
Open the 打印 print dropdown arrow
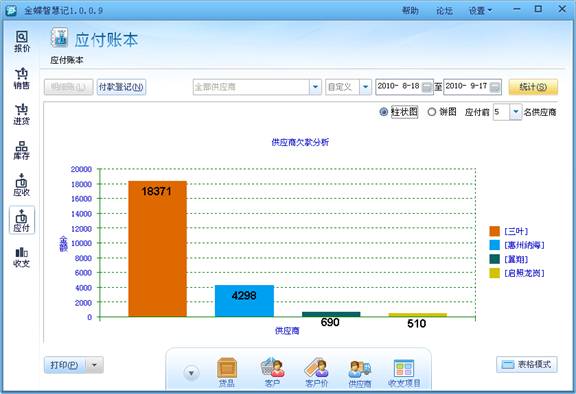(94, 365)
